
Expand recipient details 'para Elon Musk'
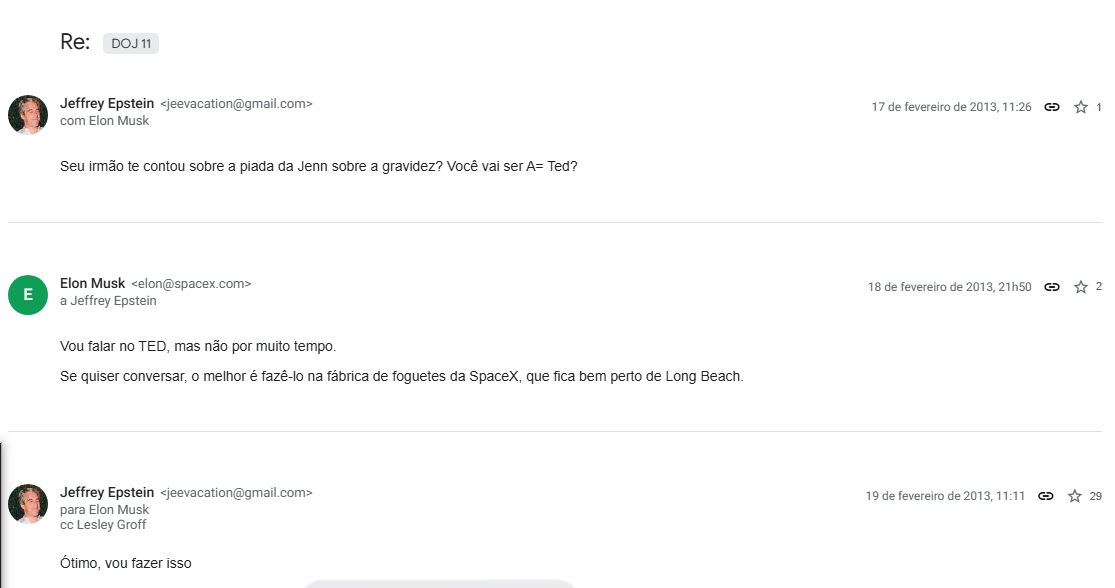click(x=104, y=510)
